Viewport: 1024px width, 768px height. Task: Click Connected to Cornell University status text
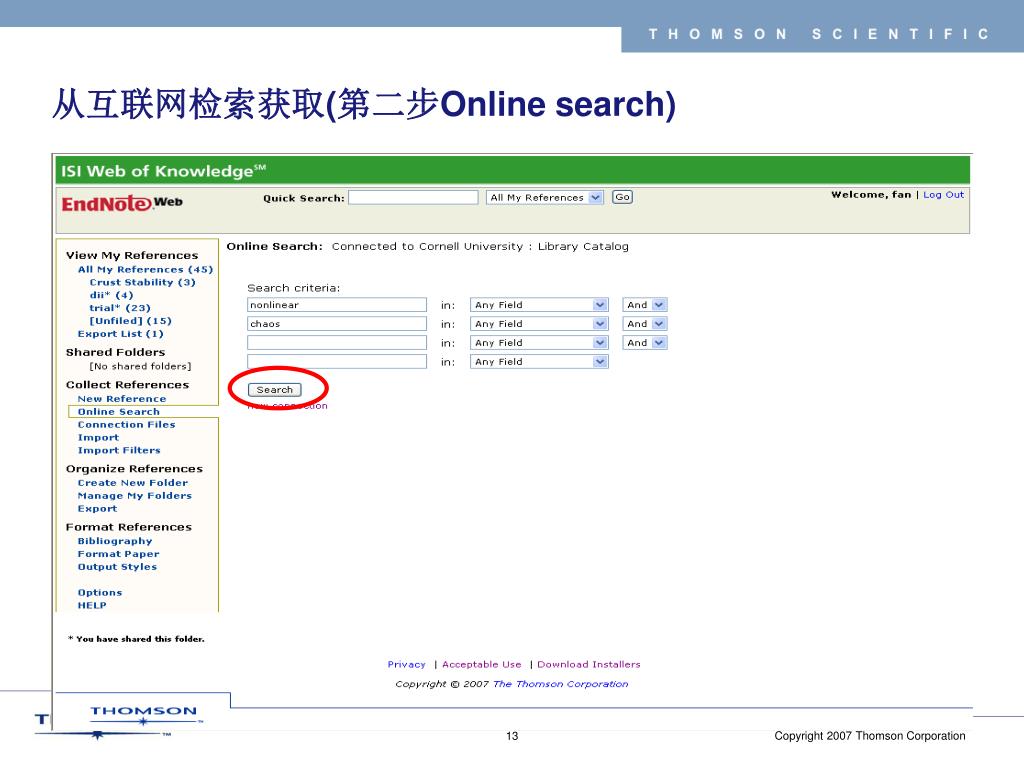point(480,246)
